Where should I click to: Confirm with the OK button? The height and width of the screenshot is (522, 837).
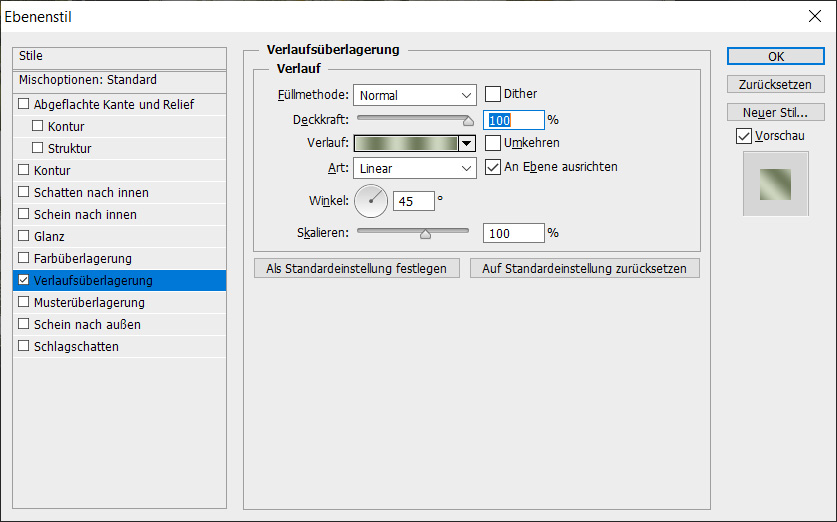776,57
